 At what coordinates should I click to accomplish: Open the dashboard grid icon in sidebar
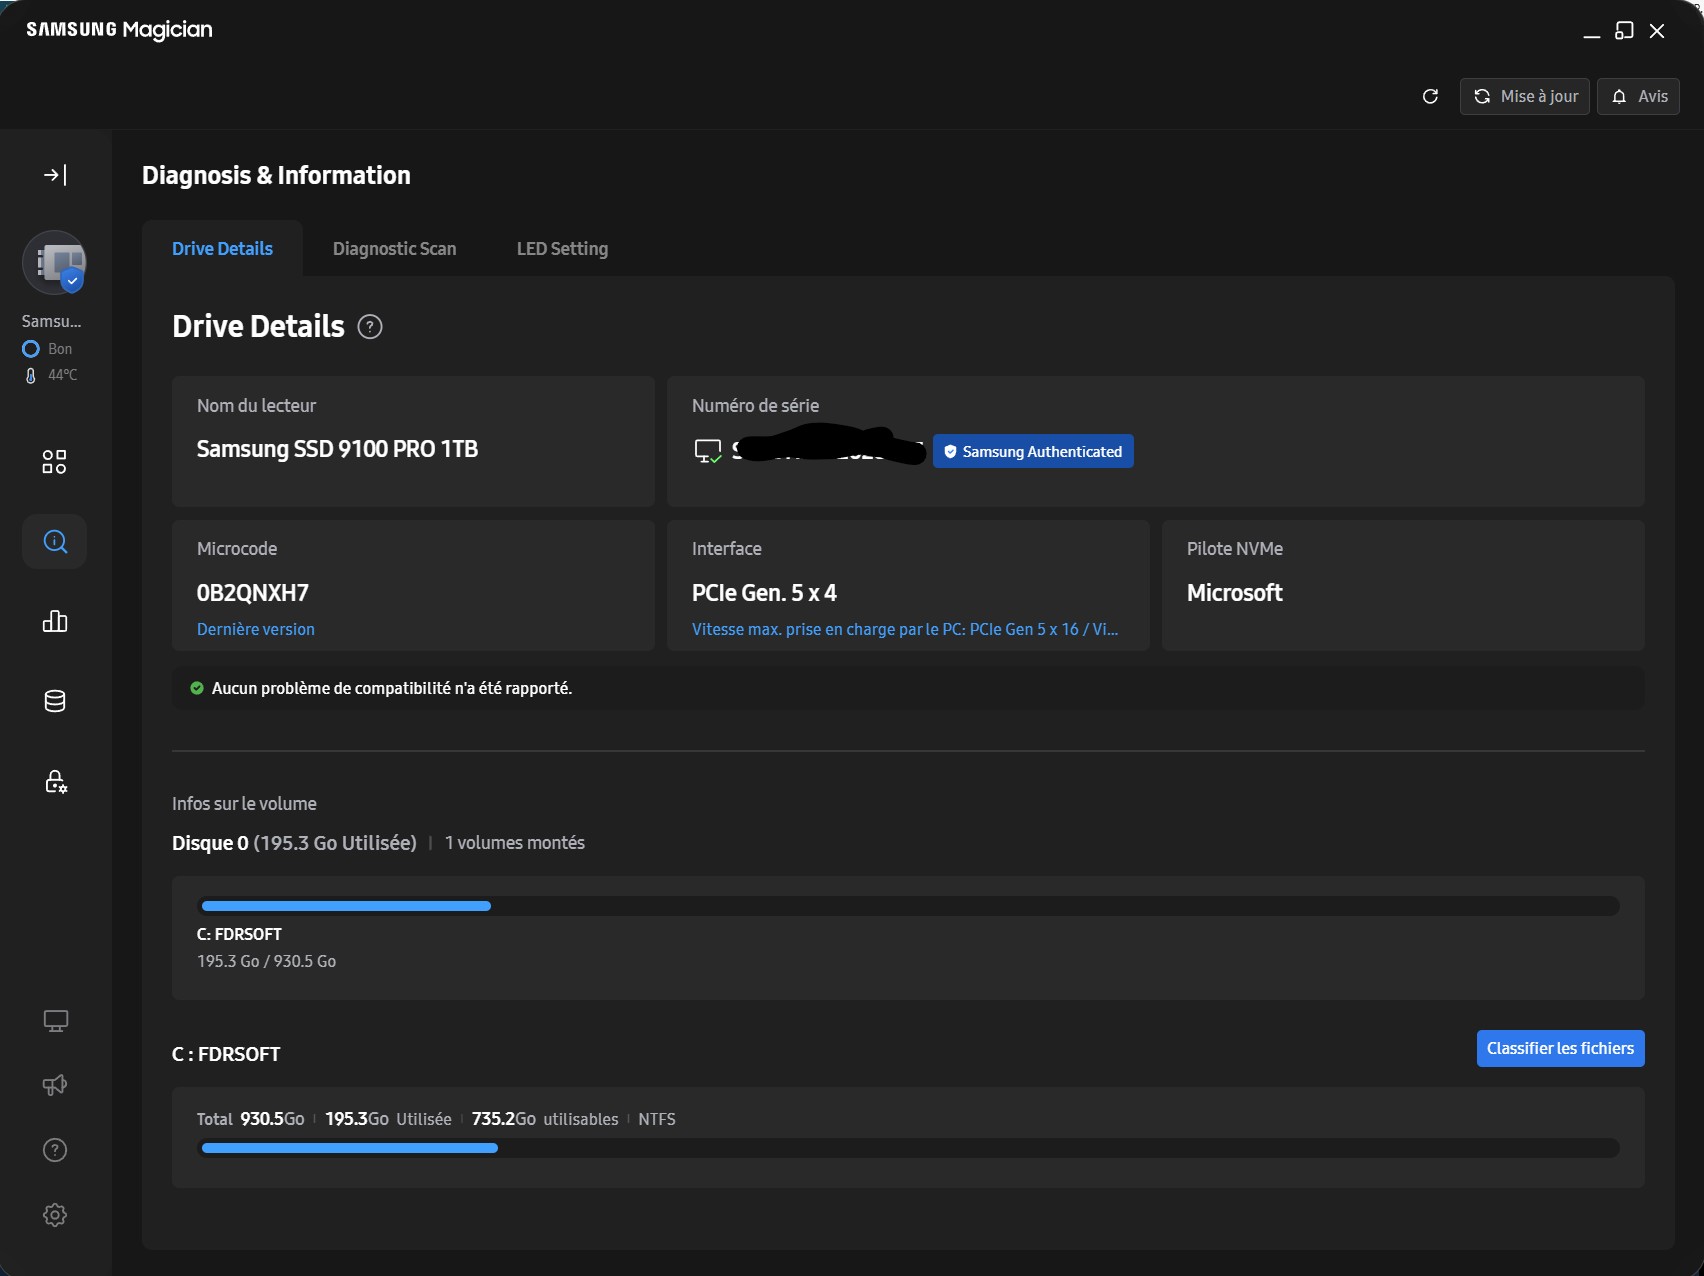point(54,461)
